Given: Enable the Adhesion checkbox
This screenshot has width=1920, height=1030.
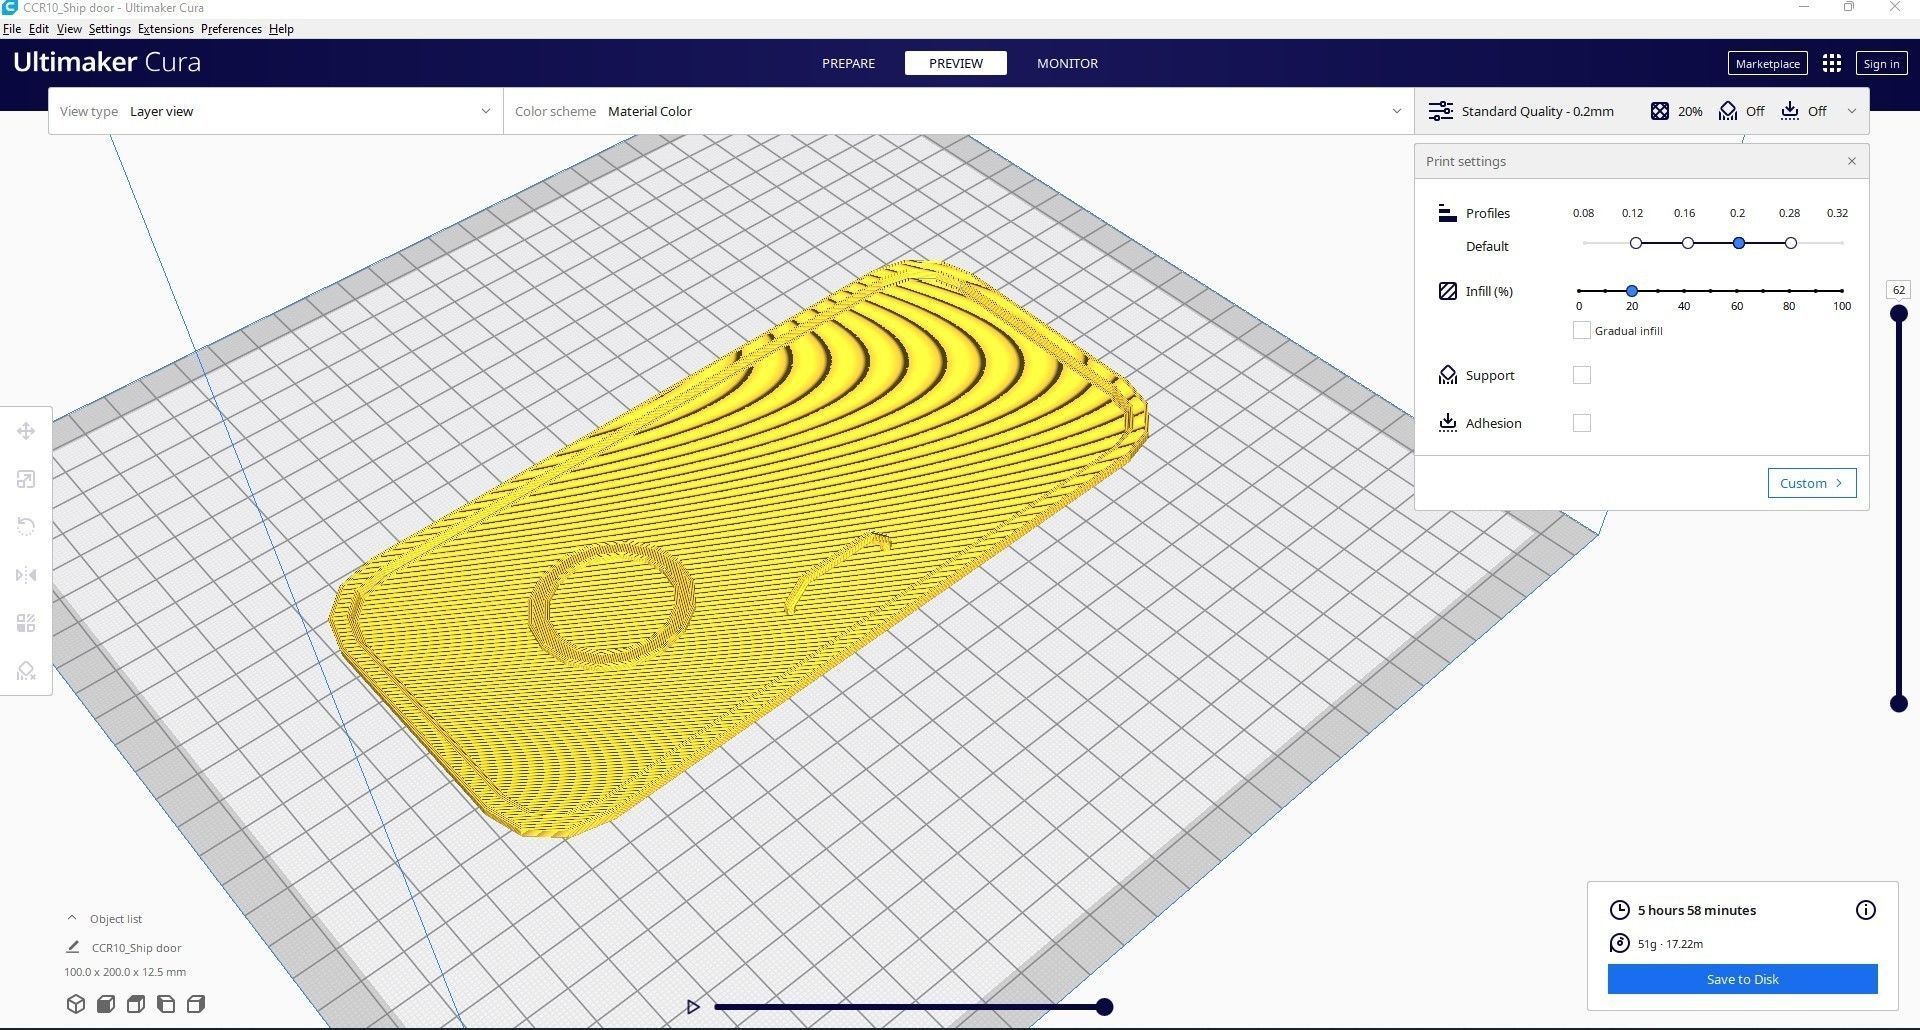Looking at the screenshot, I should tap(1581, 423).
